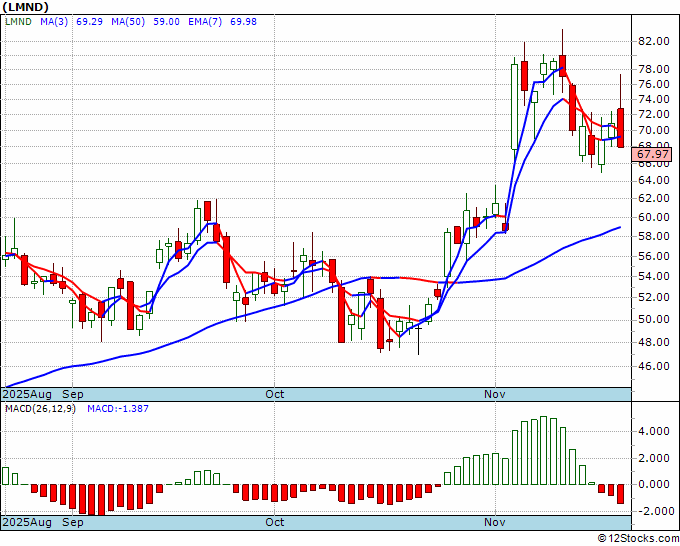Click the 56.00 price axis label
This screenshot has width=680, height=546.
(x=654, y=256)
